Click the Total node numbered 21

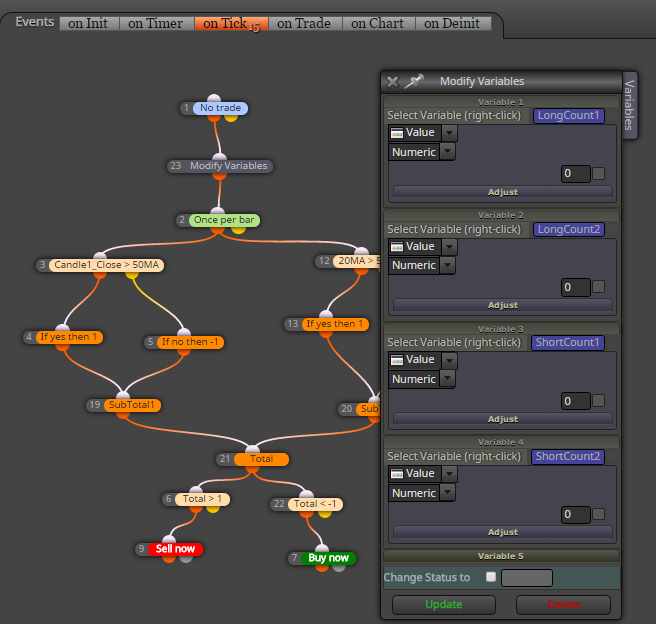pyautogui.click(x=261, y=459)
